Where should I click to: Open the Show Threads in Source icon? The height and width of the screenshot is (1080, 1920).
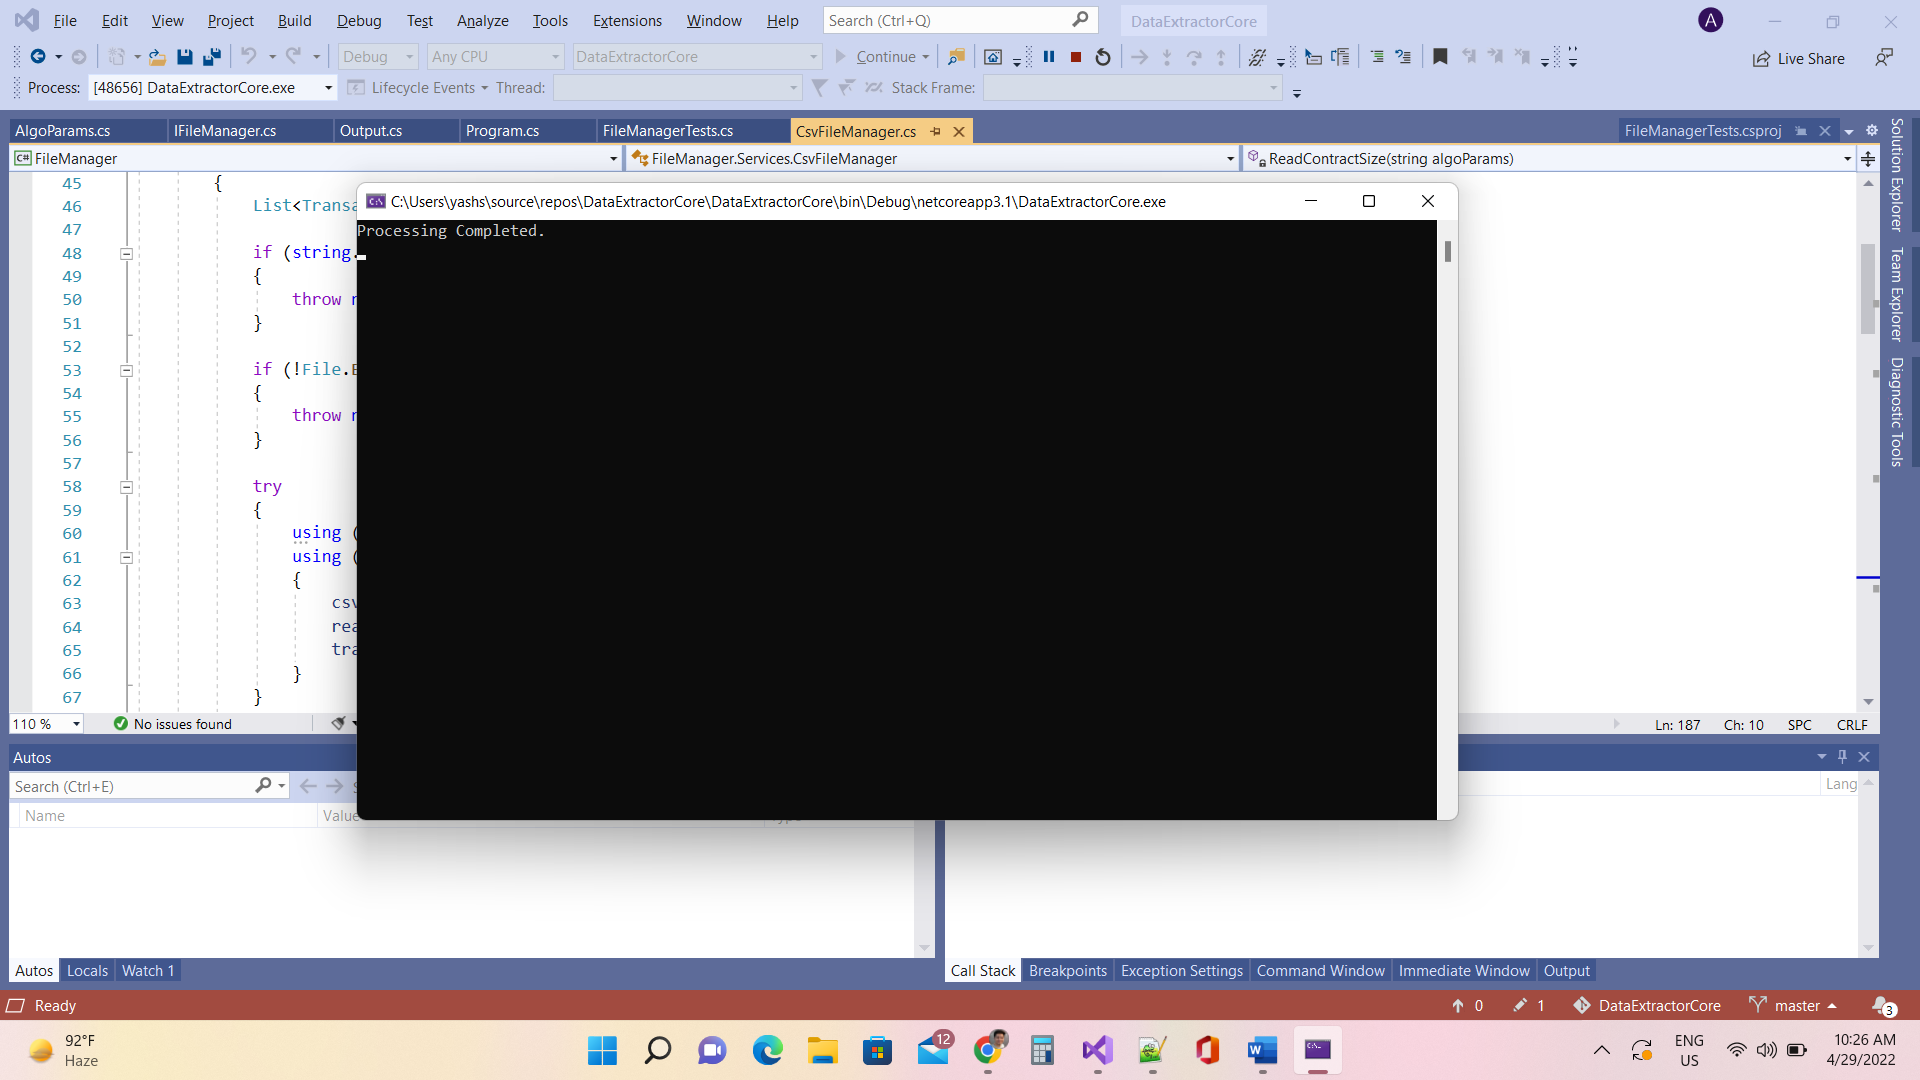pos(1258,57)
